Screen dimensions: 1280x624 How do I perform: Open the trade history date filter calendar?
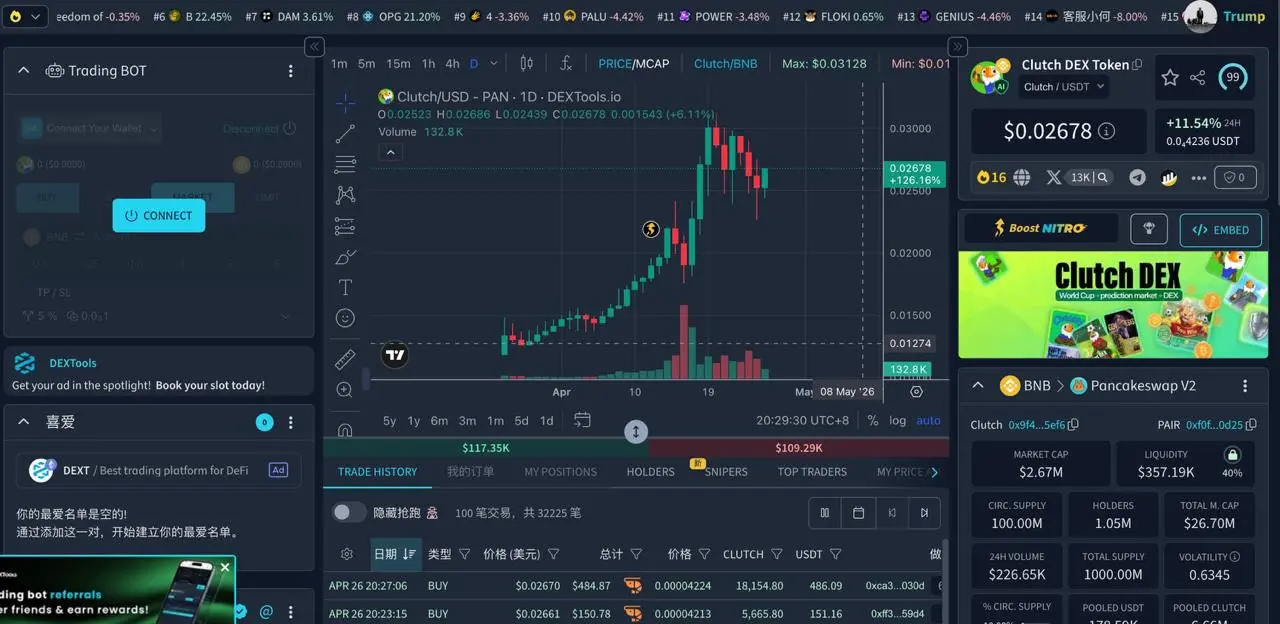point(858,513)
